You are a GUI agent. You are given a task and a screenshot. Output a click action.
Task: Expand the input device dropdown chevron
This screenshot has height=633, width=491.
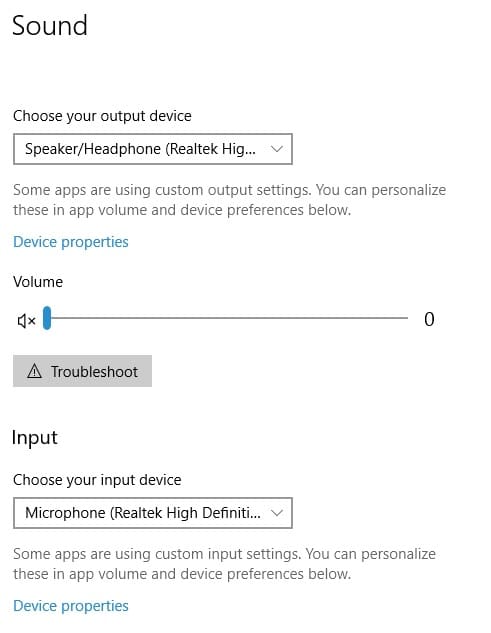277,513
